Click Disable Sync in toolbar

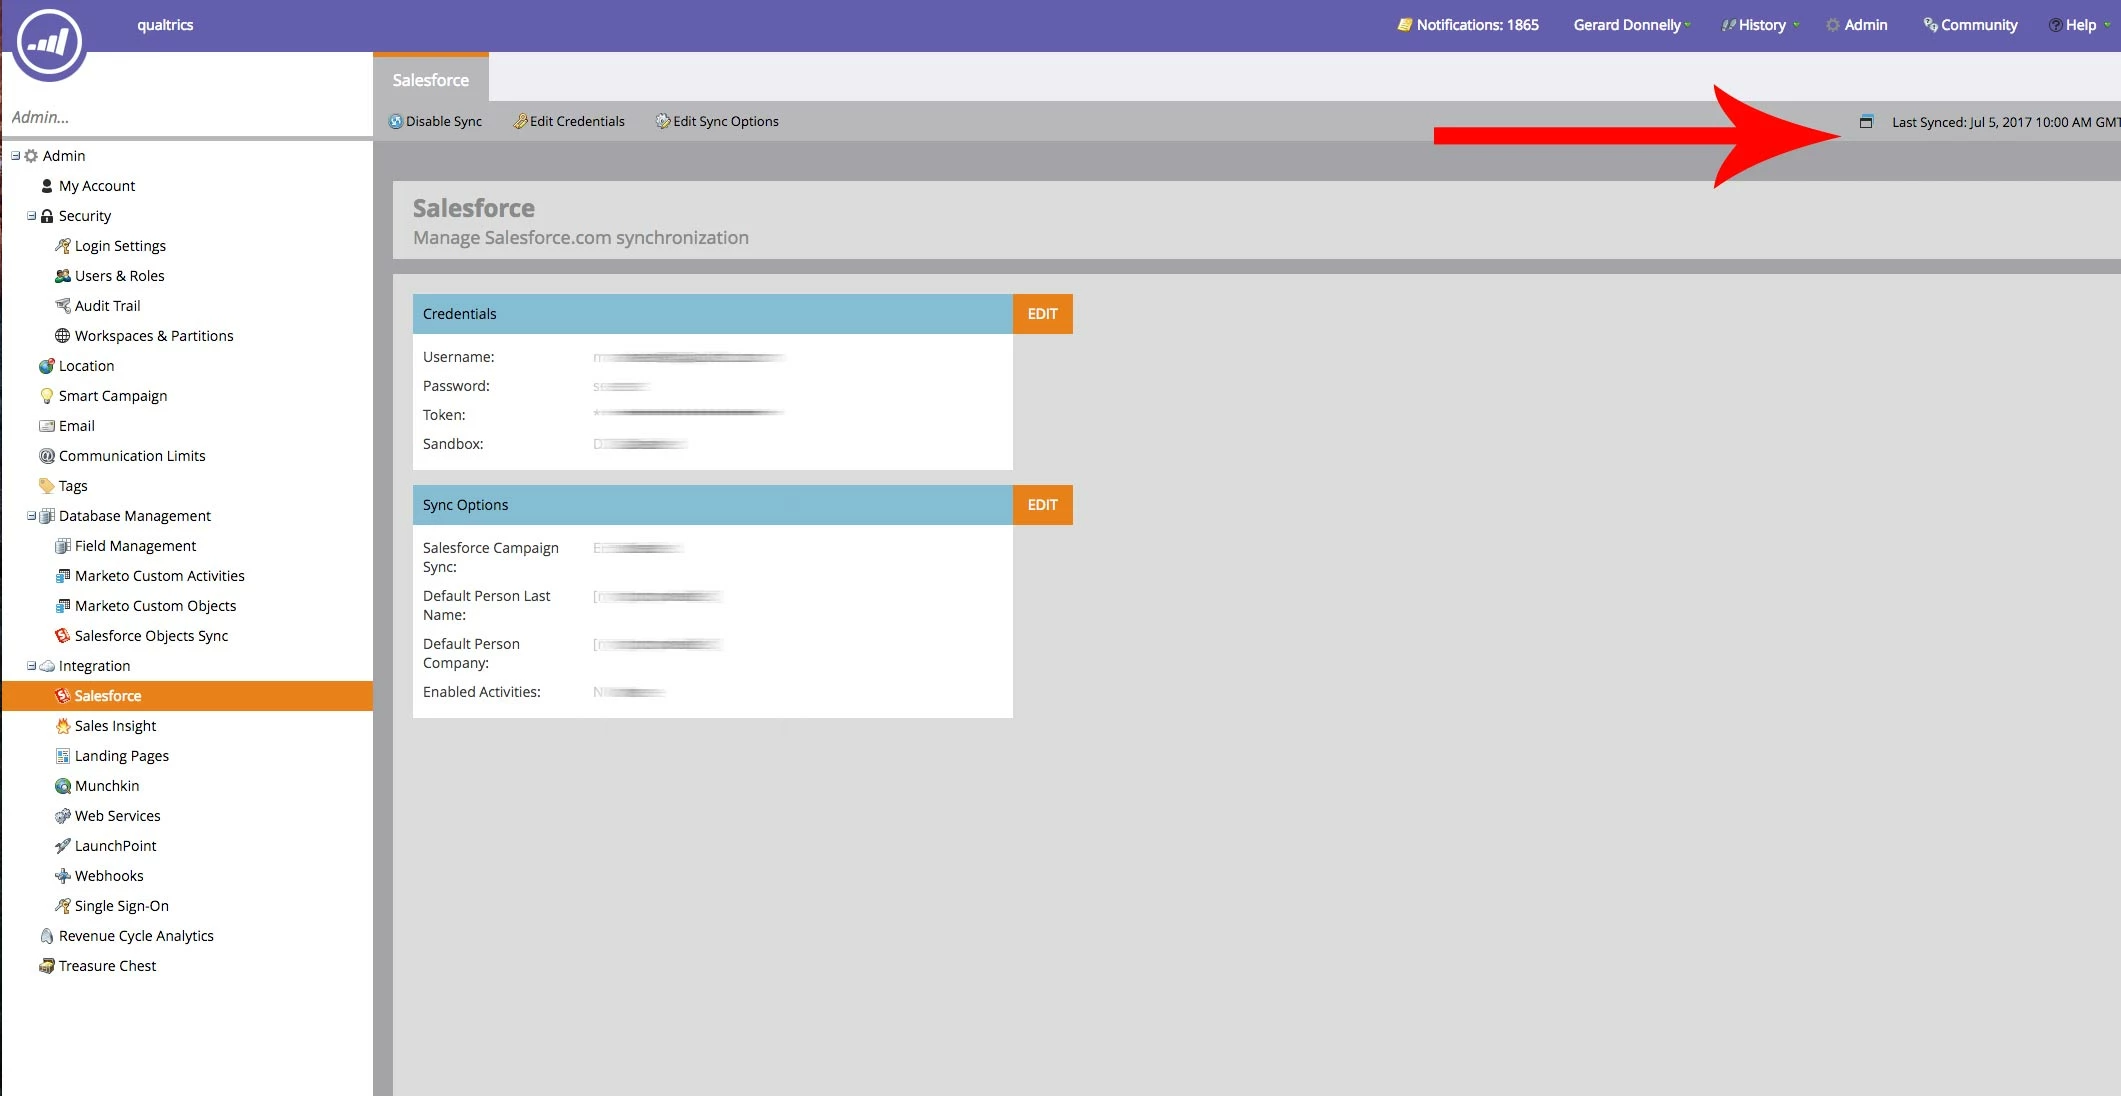pos(436,122)
